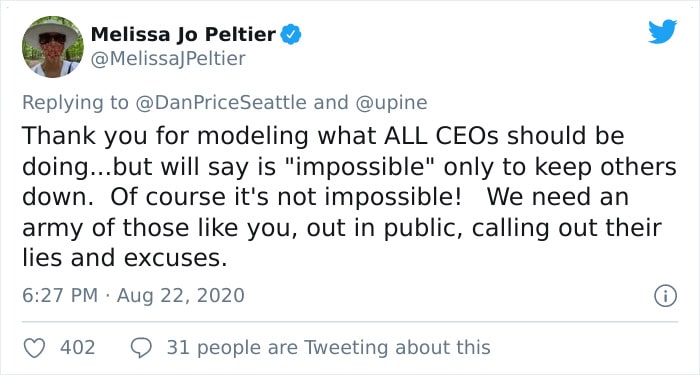Open the tweet info icon
Image resolution: width=700 pixels, height=375 pixels.
click(x=666, y=296)
